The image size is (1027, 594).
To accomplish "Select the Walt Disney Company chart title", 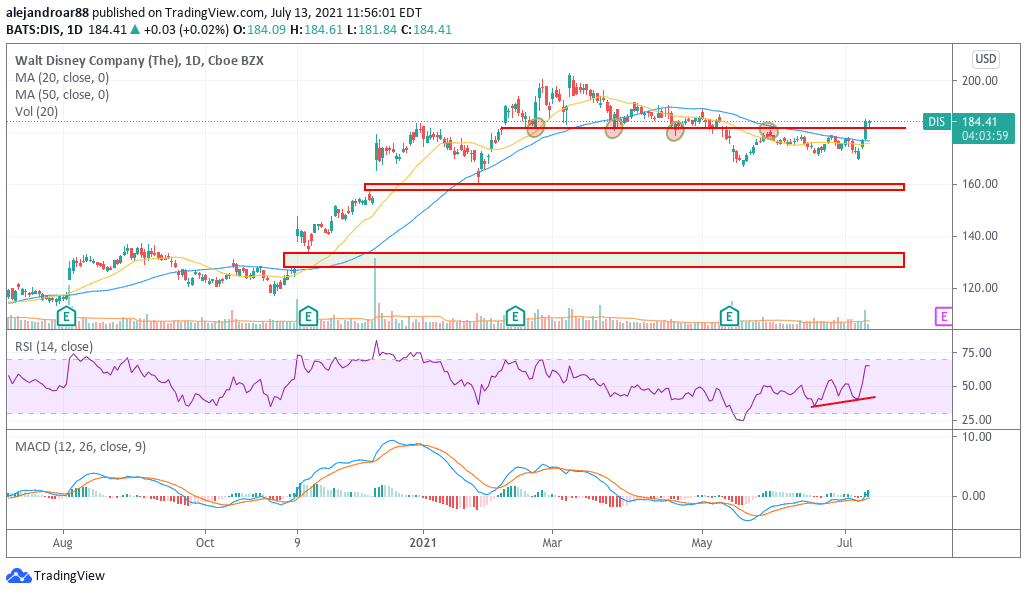I will [x=139, y=61].
